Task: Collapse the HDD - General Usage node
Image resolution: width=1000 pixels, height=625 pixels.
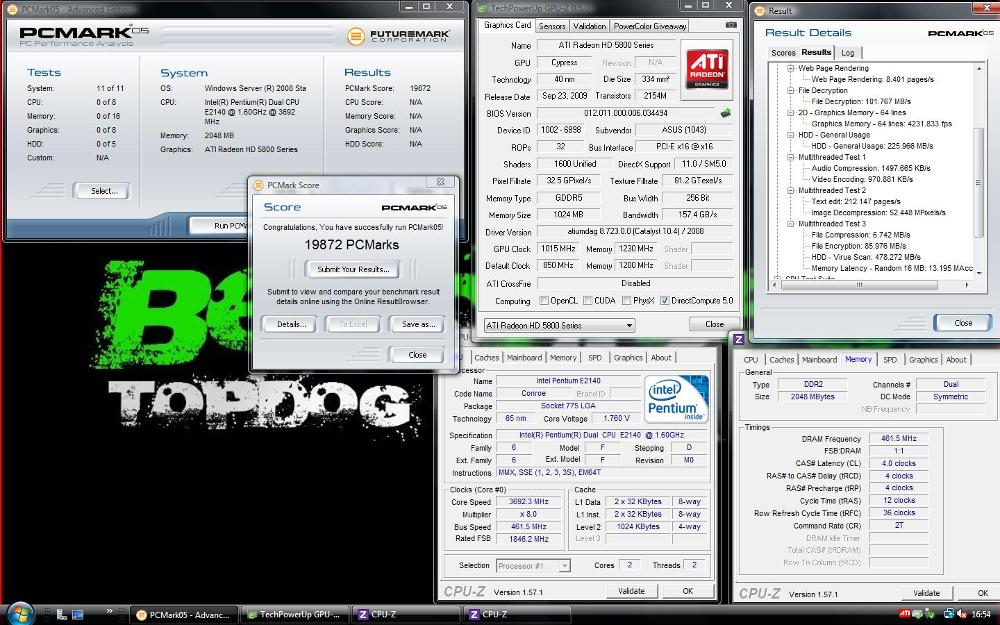Action: [x=790, y=135]
